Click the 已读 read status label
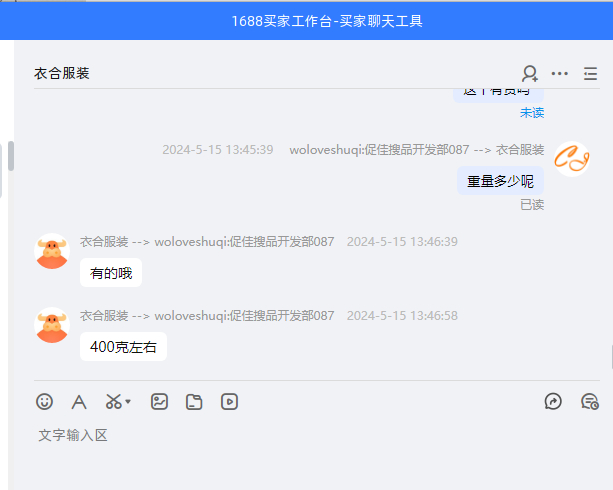Viewport: 613px width, 490px height. click(532, 205)
